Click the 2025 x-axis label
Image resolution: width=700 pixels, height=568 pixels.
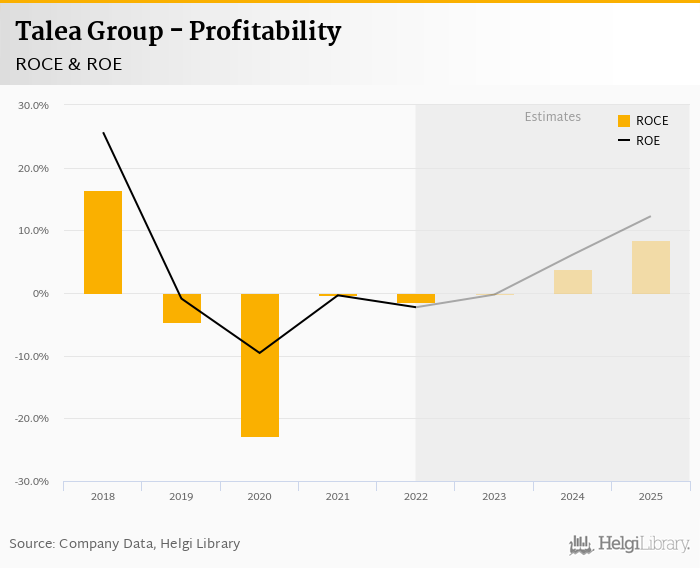[650, 496]
